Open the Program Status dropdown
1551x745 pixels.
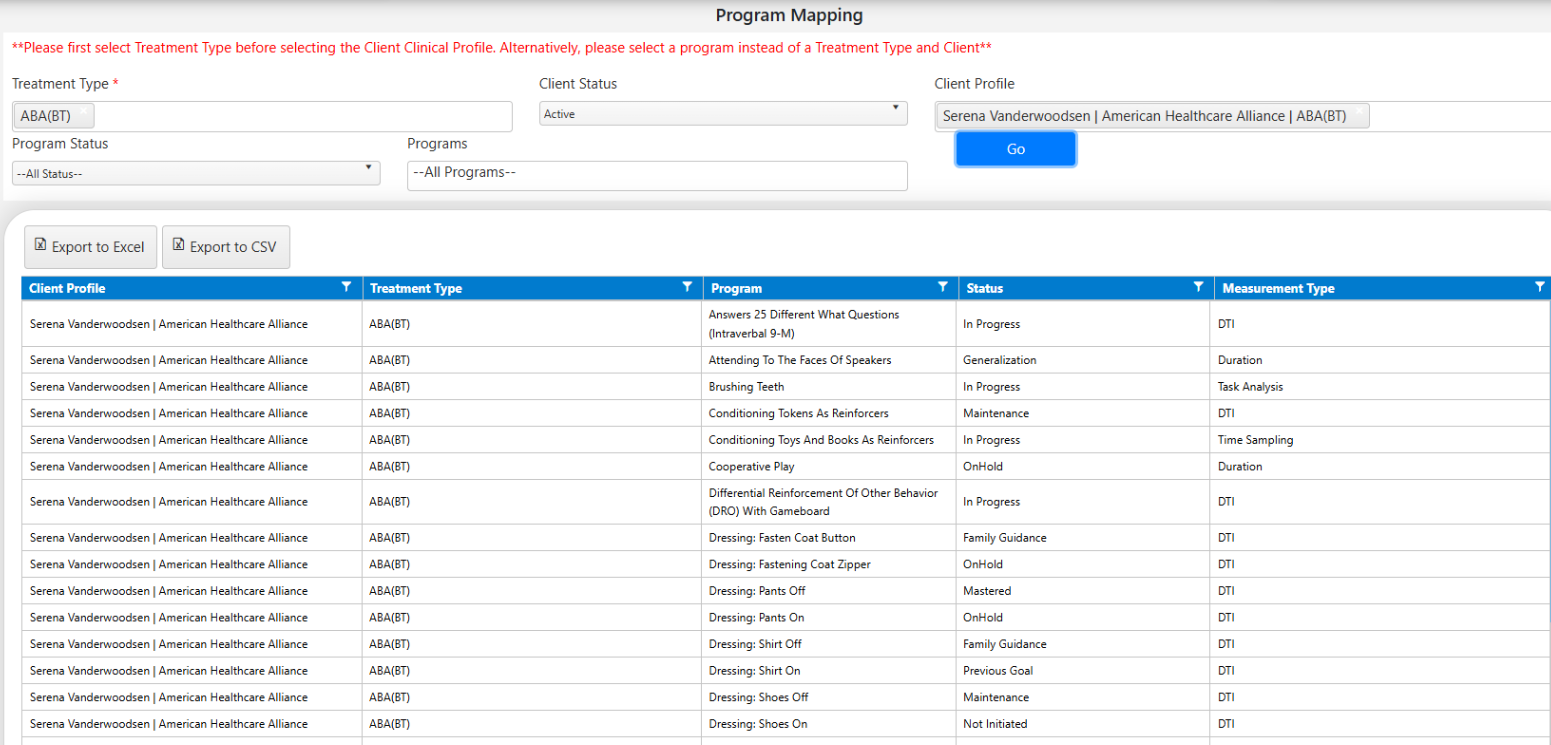pos(196,174)
